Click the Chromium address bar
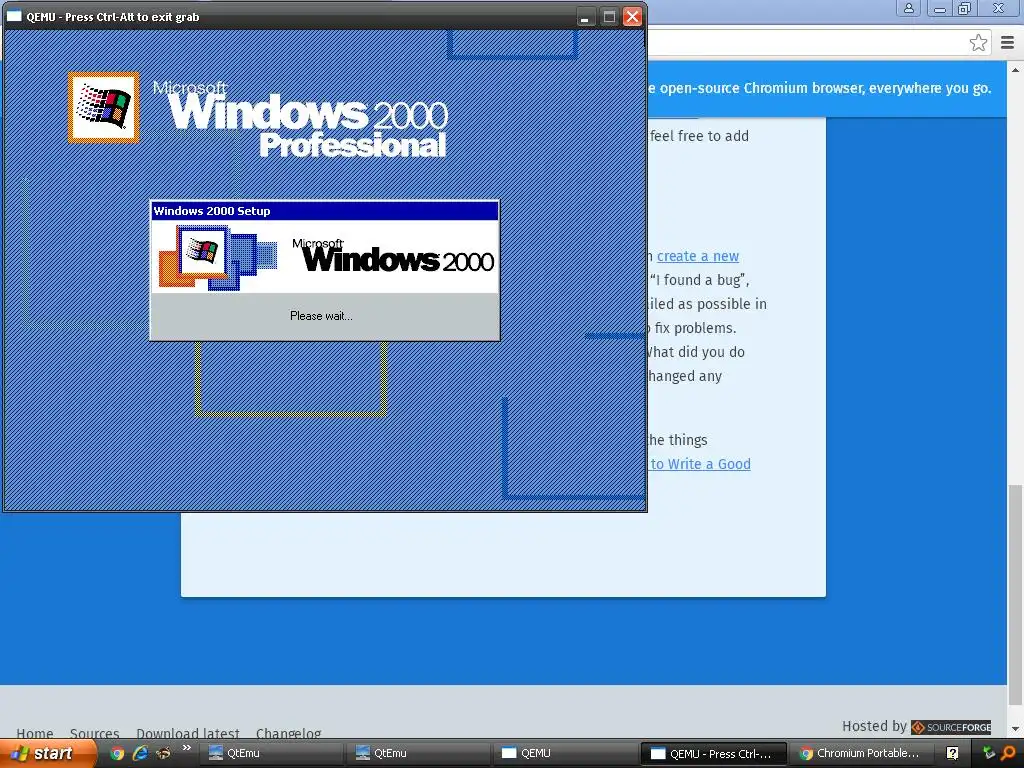The width and height of the screenshot is (1024, 768). (805, 43)
